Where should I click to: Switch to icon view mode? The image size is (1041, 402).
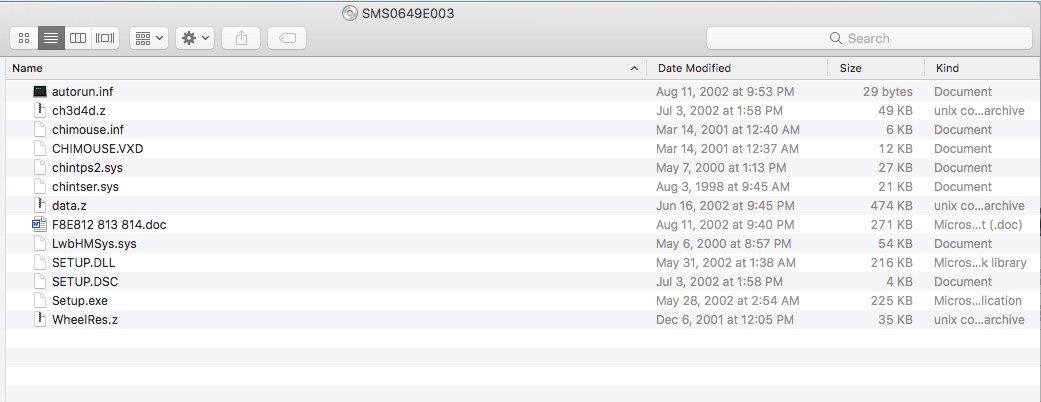point(25,38)
